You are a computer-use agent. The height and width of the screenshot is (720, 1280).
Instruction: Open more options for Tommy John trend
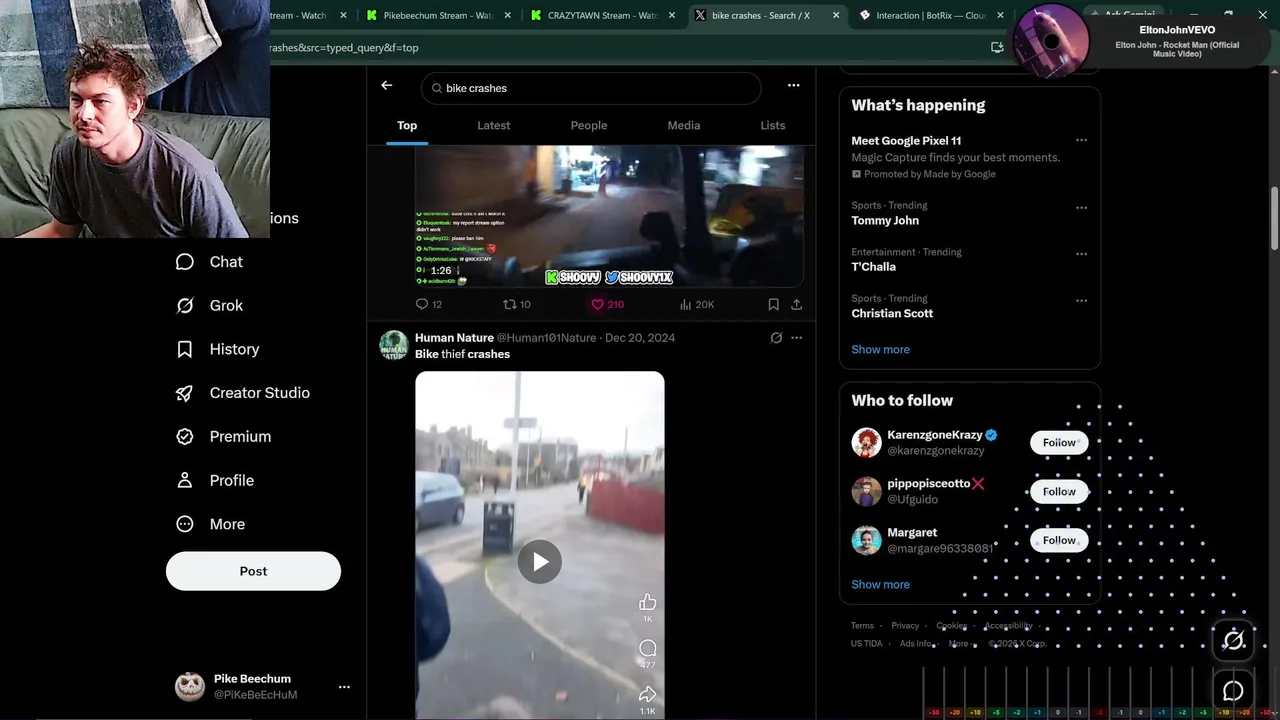tap(1081, 208)
